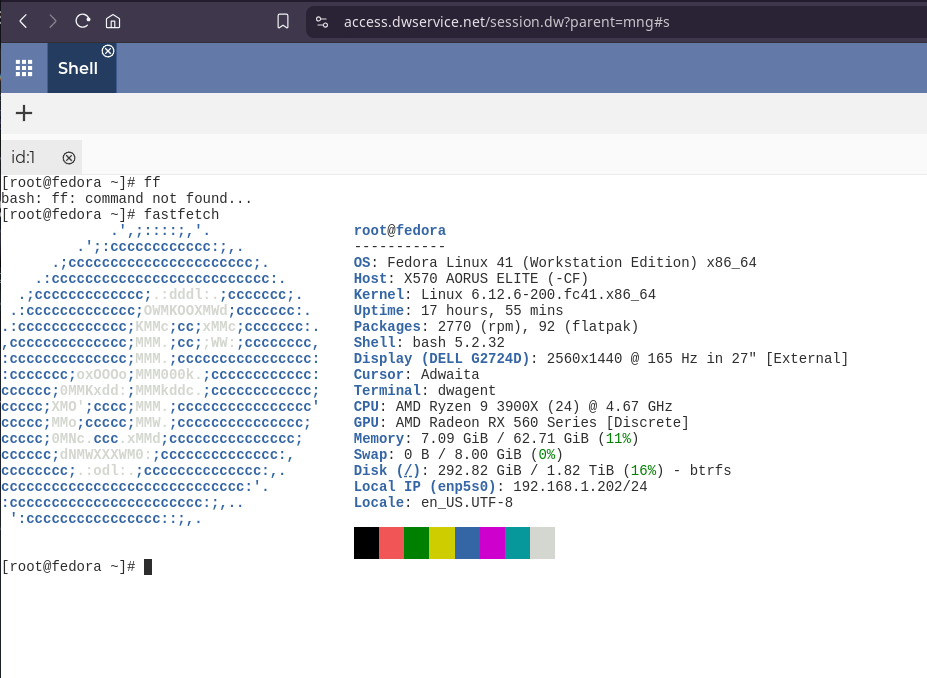Add a new shell session
This screenshot has height=678, width=927.
[24, 113]
